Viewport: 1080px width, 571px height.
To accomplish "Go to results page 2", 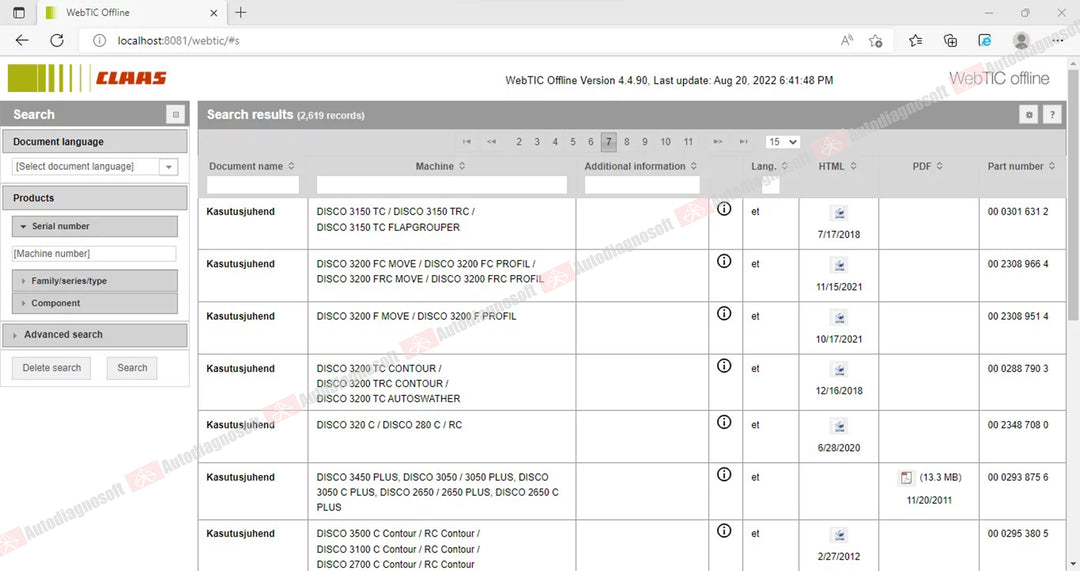I will pyautogui.click(x=519, y=142).
